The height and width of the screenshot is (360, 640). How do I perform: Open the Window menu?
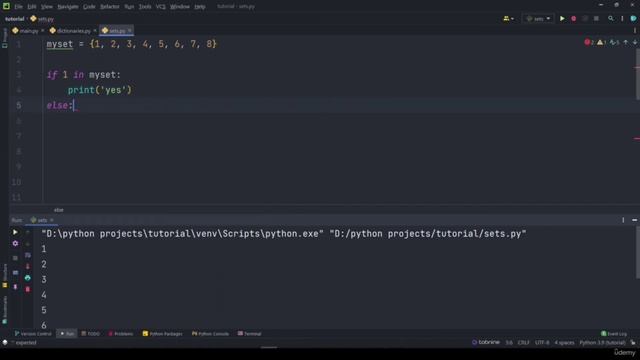pos(180,7)
